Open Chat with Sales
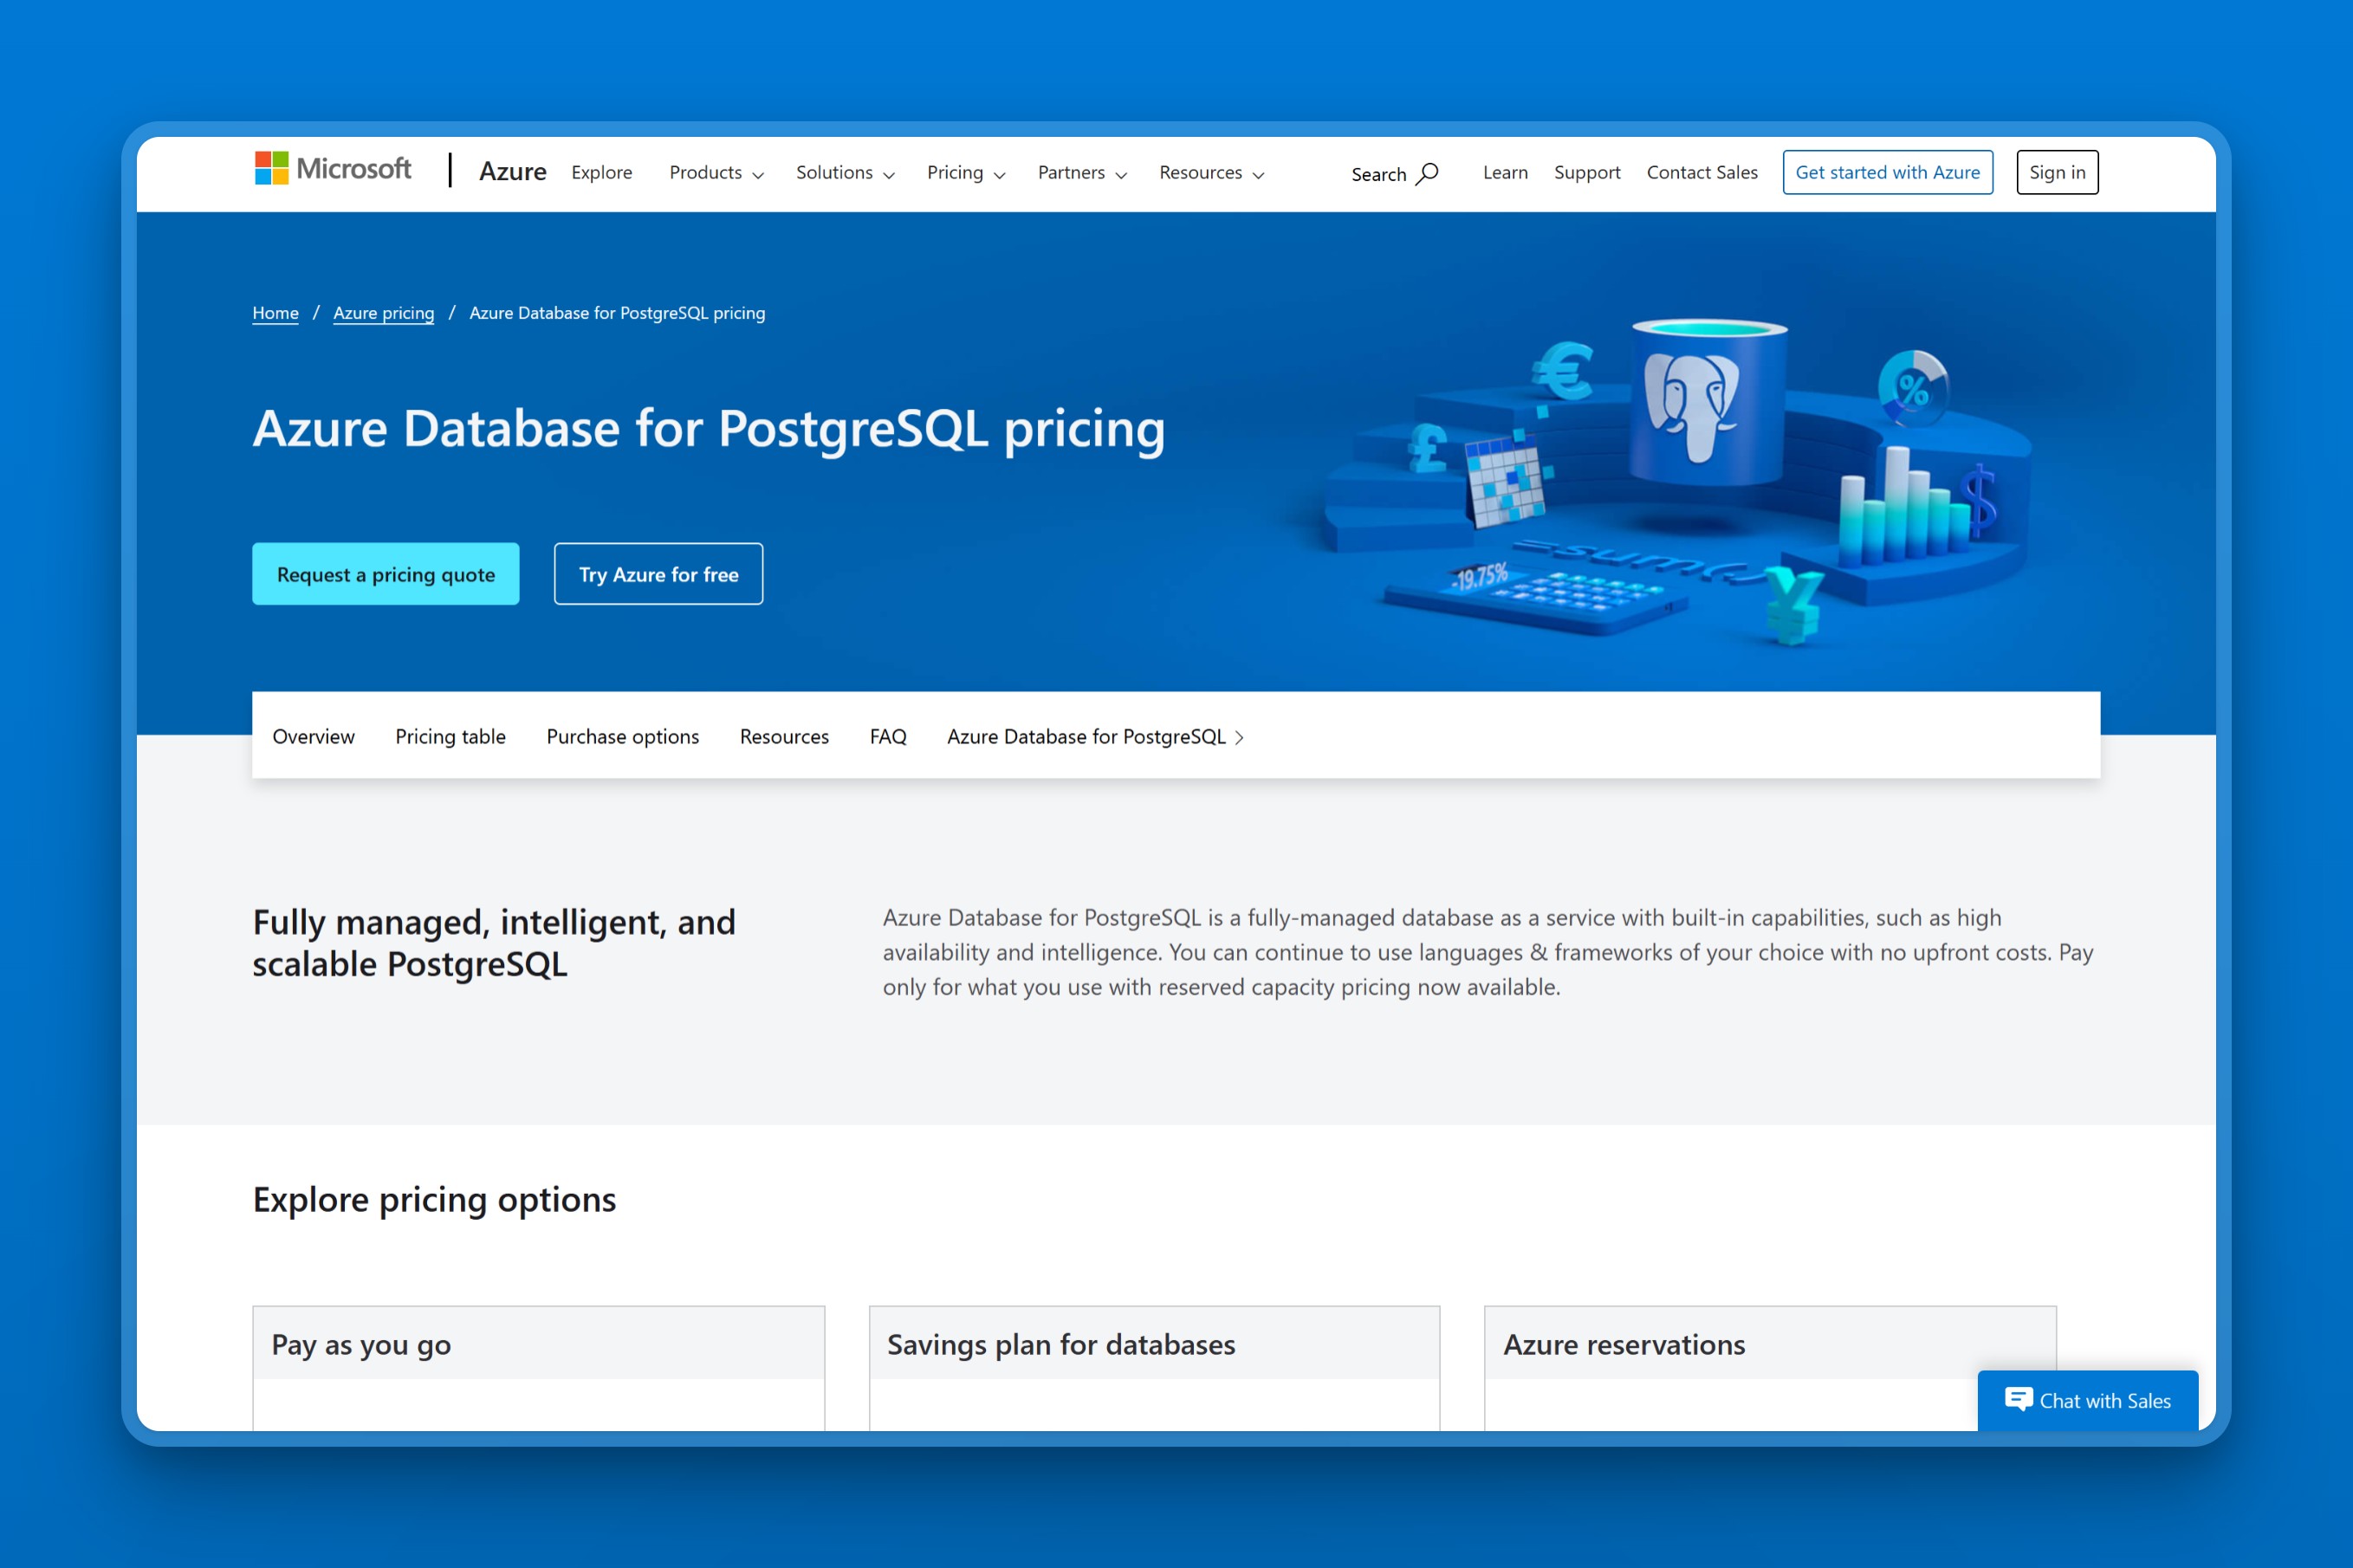 2087,1400
